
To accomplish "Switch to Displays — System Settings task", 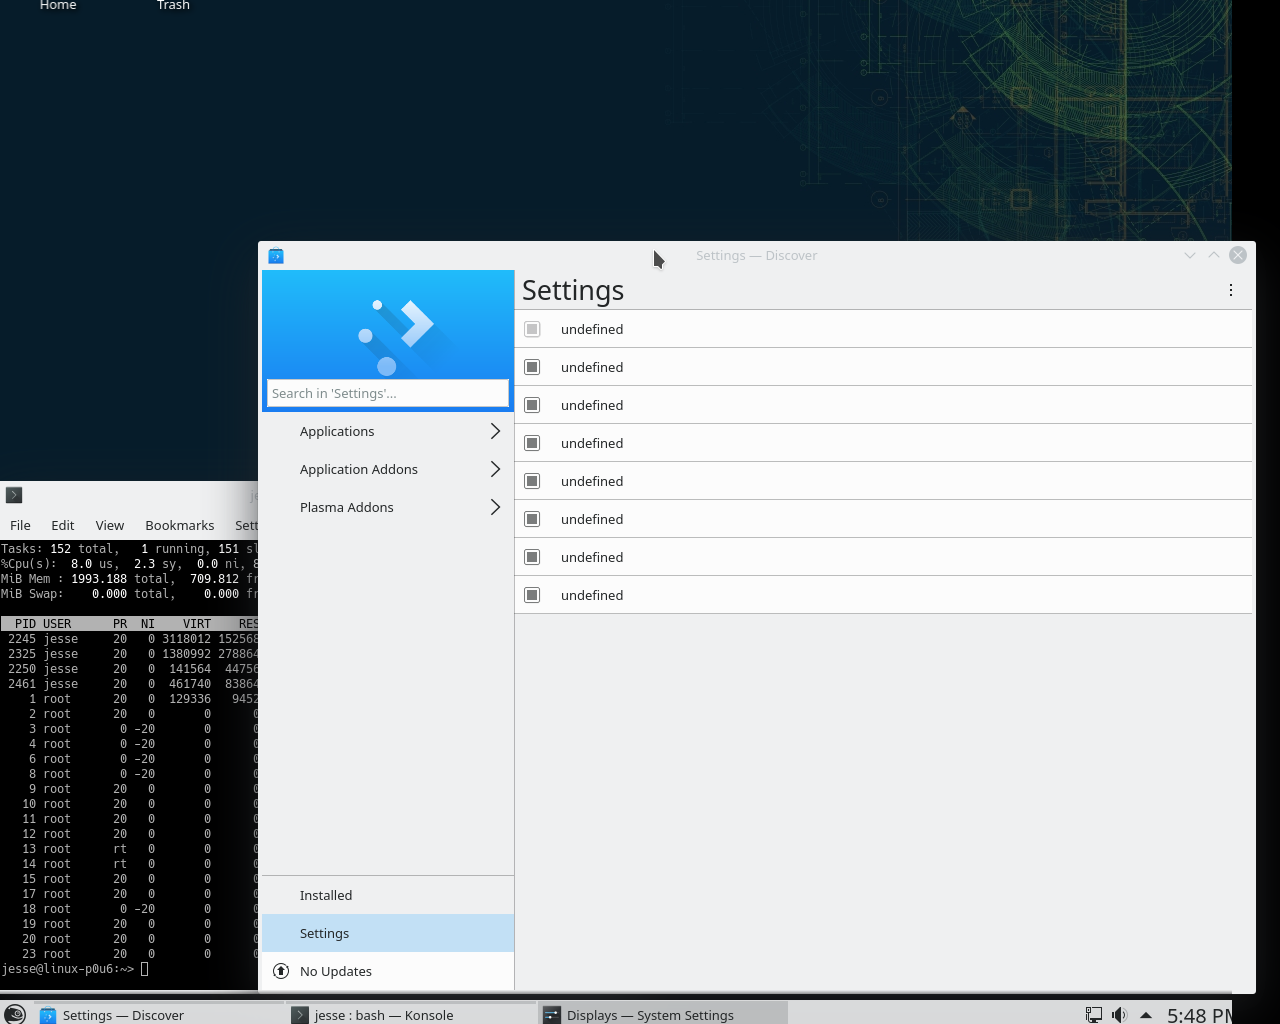I will (663, 1015).
